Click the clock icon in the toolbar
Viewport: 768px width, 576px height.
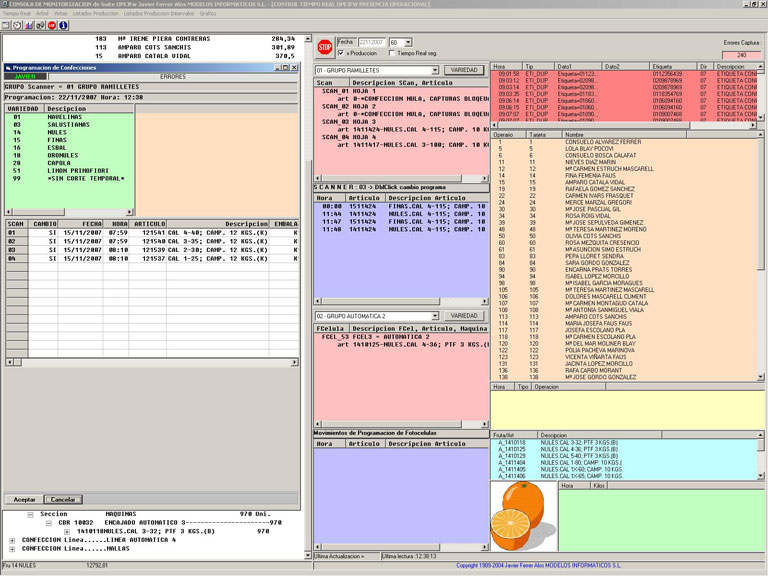coord(17,25)
